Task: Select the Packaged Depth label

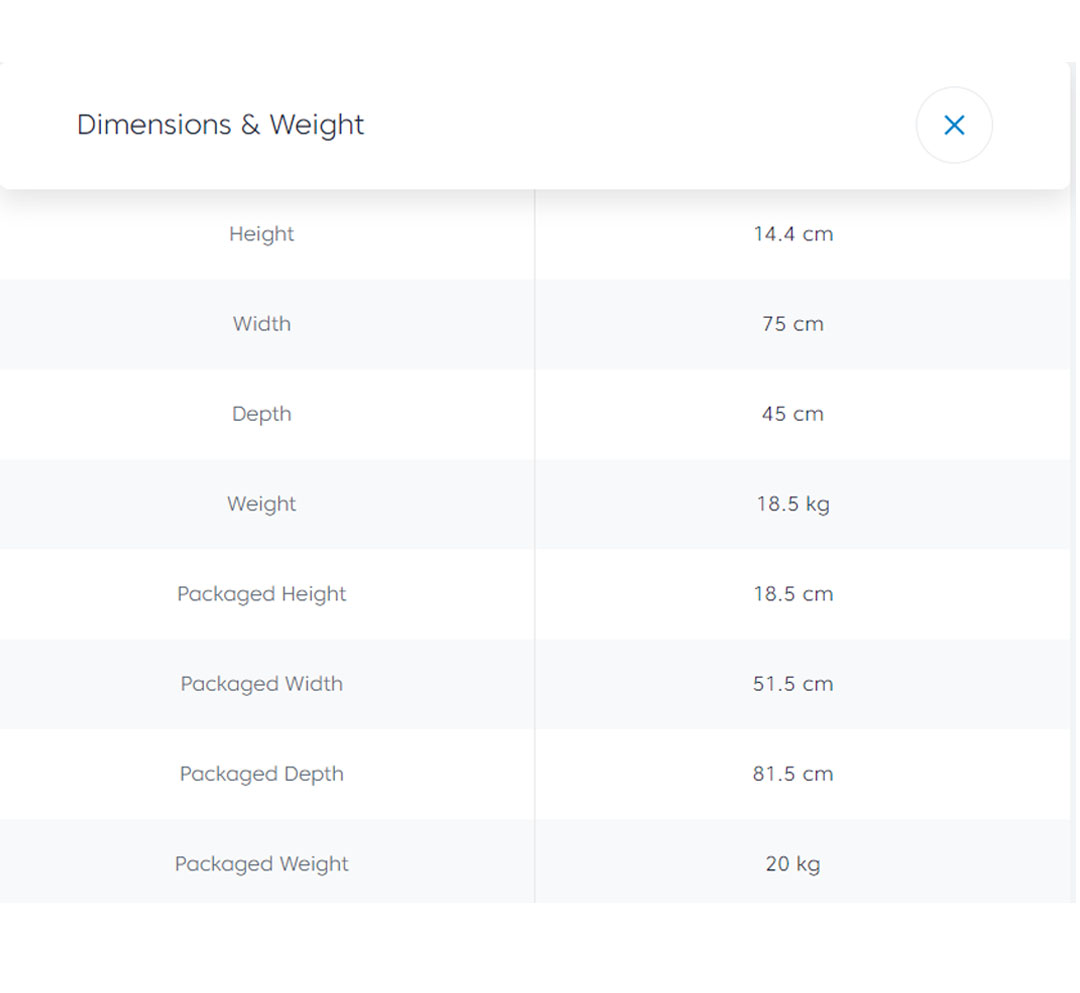Action: [262, 774]
